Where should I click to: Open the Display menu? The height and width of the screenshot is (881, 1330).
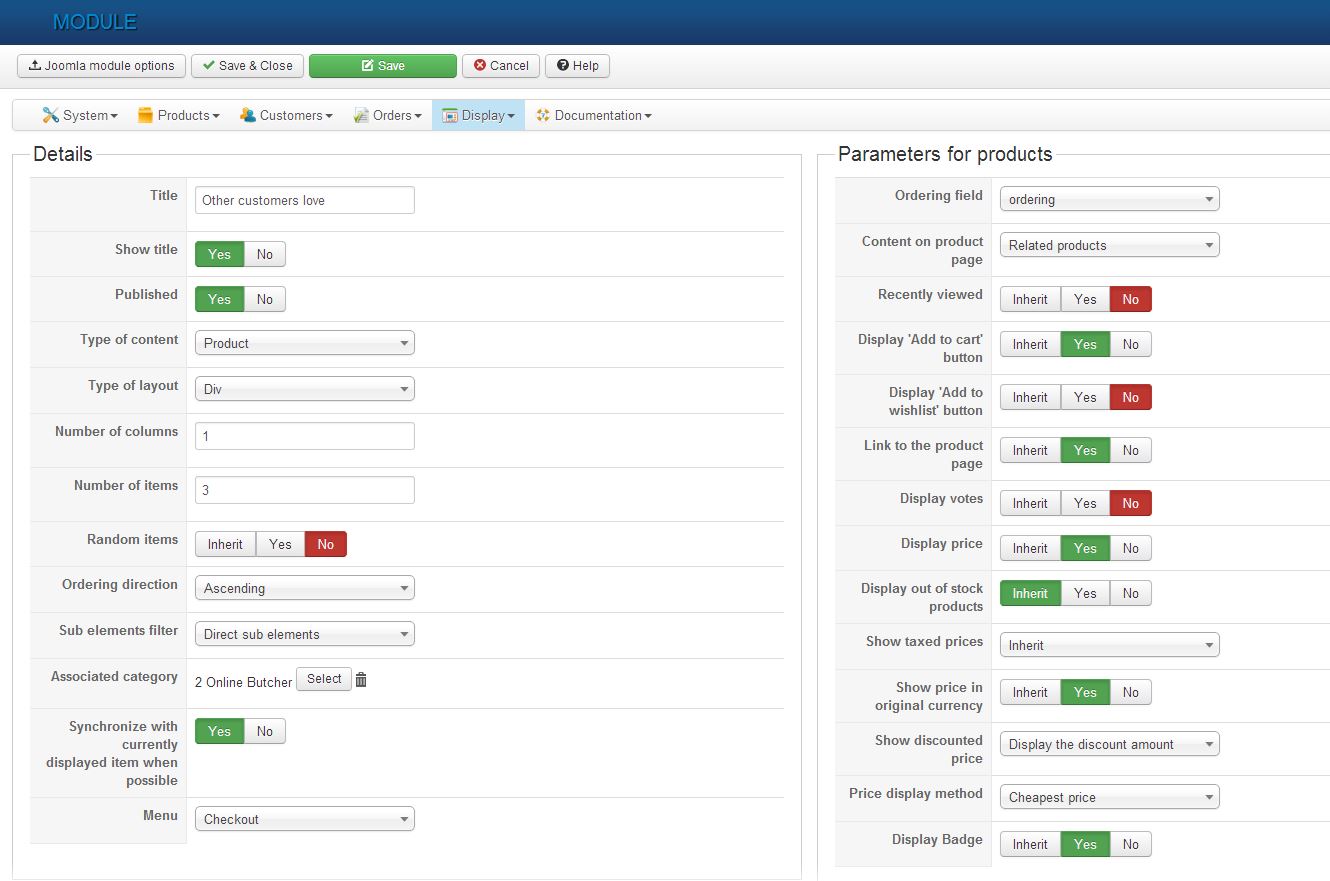coord(478,115)
